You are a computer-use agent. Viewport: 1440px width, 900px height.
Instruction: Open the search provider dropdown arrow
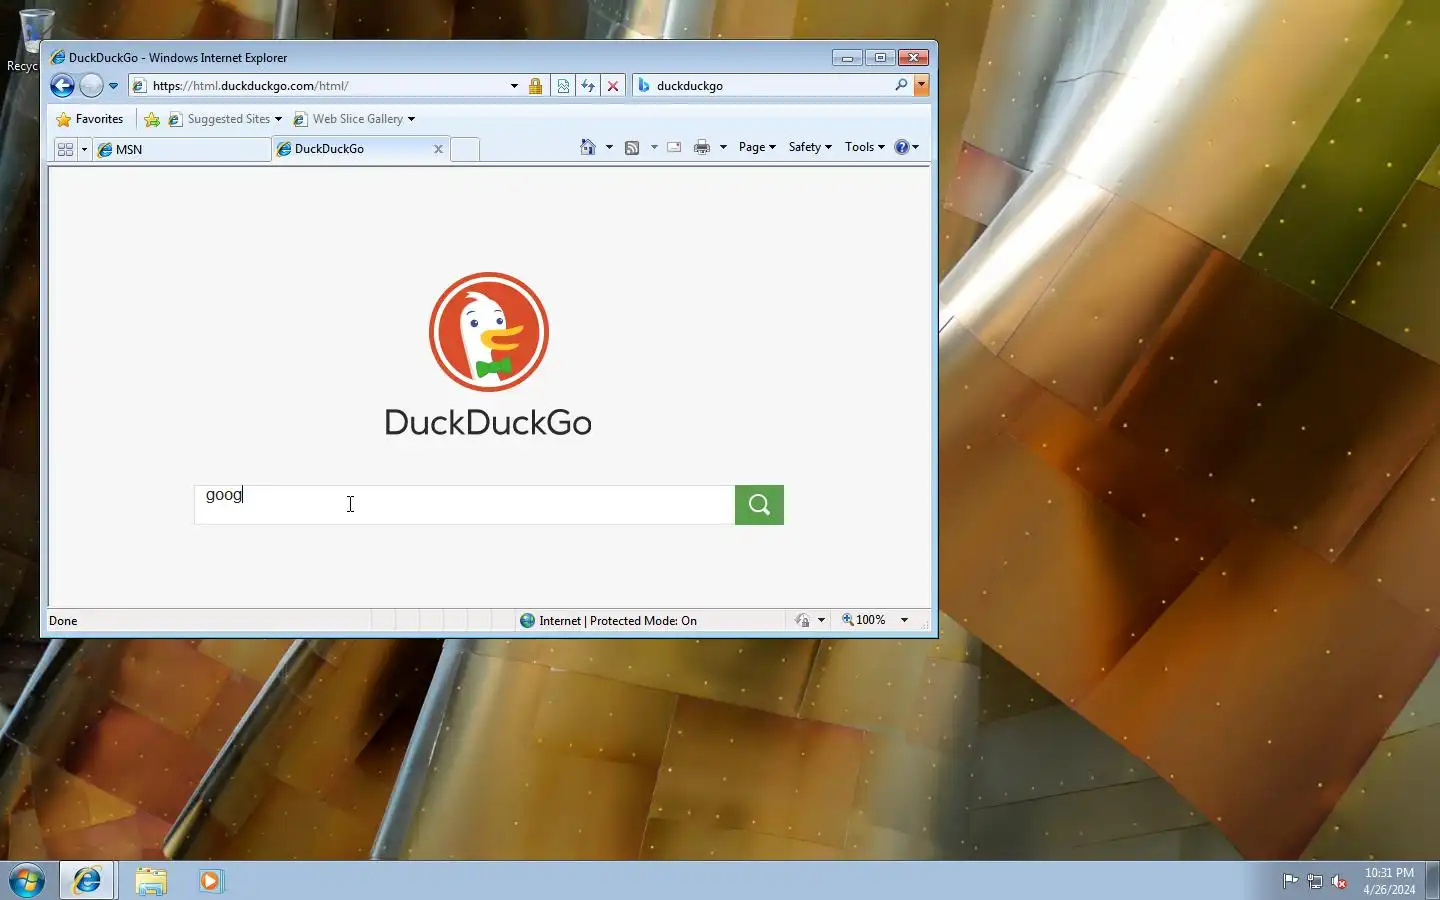tap(921, 86)
